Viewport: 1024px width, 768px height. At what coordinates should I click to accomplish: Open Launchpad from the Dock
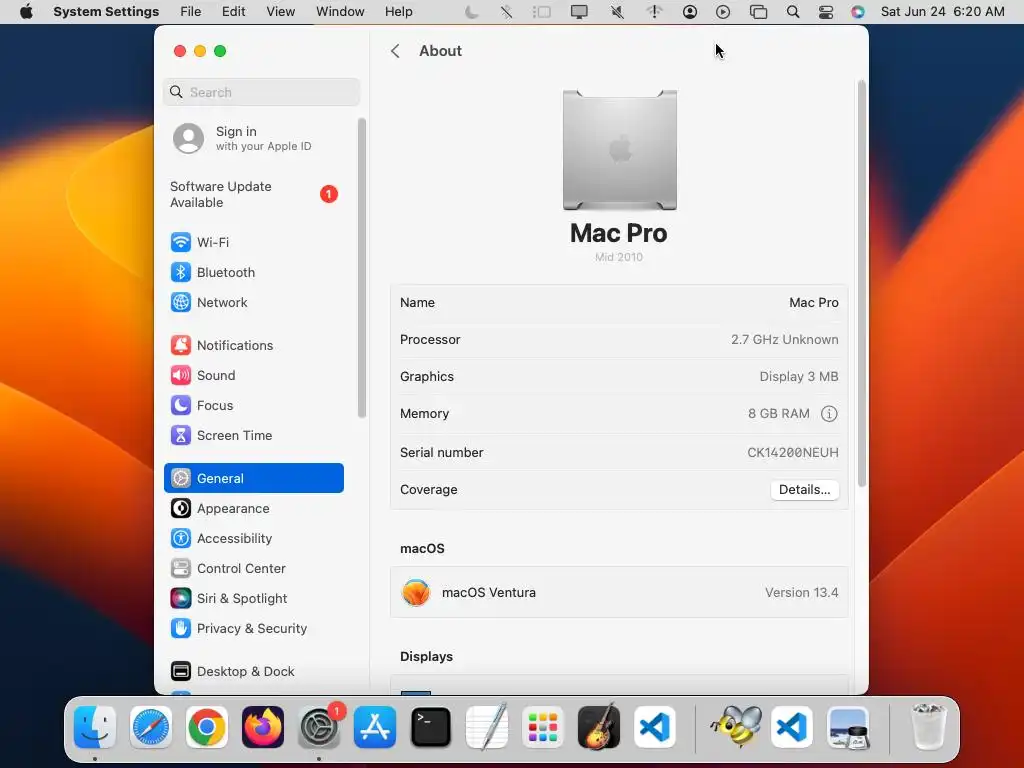(543, 727)
